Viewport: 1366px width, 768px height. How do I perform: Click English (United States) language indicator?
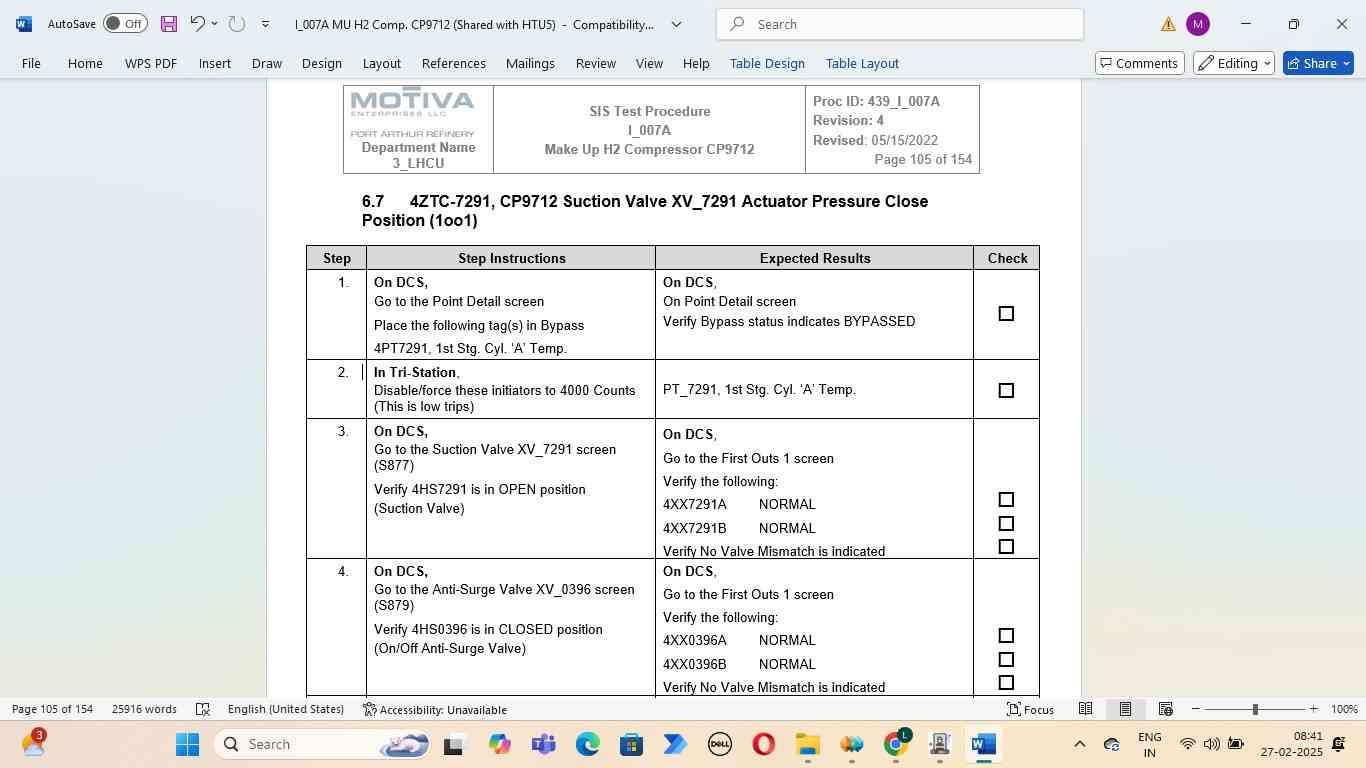(285, 709)
